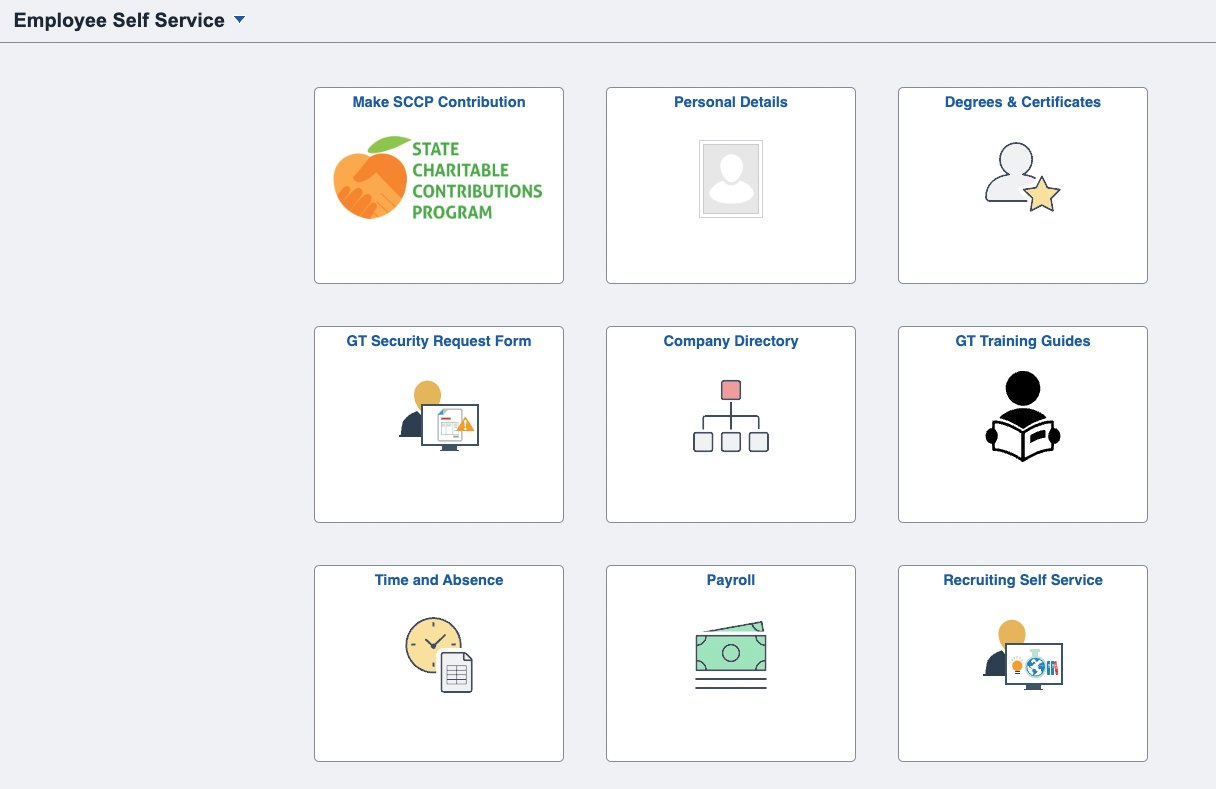Open the Company Directory org chart icon

pos(731,416)
